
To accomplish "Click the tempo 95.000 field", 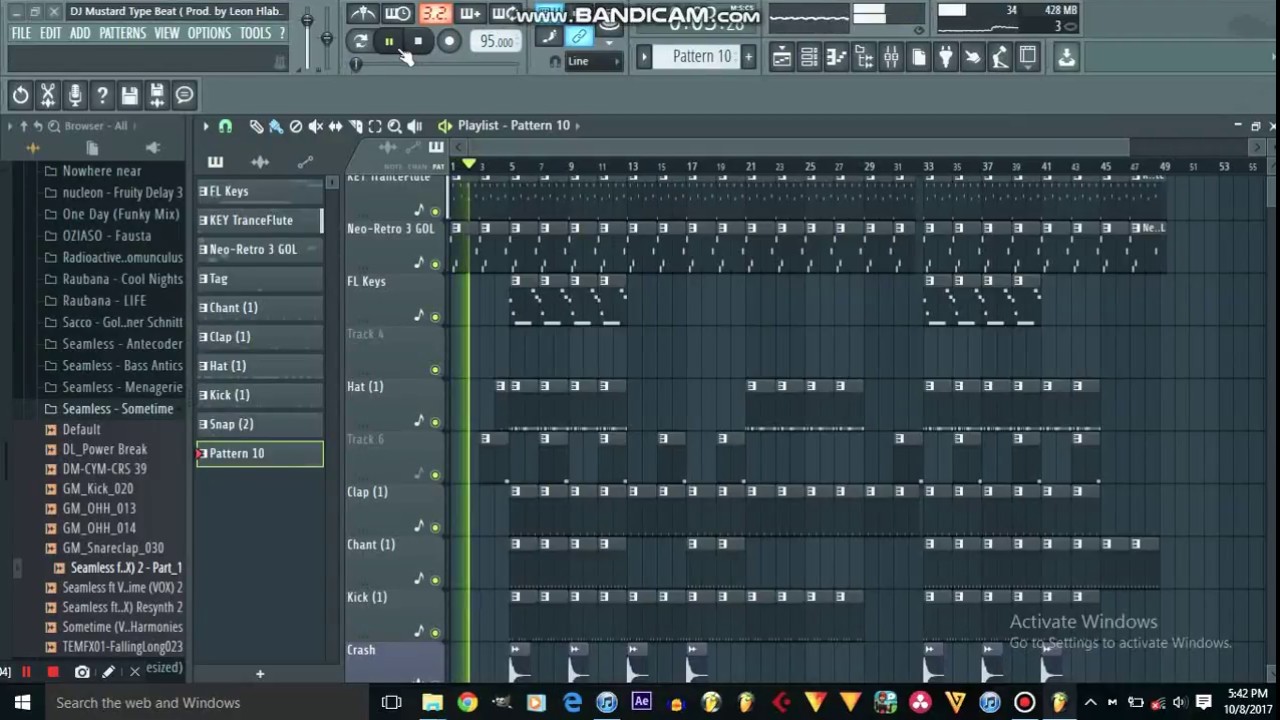I will coord(496,41).
